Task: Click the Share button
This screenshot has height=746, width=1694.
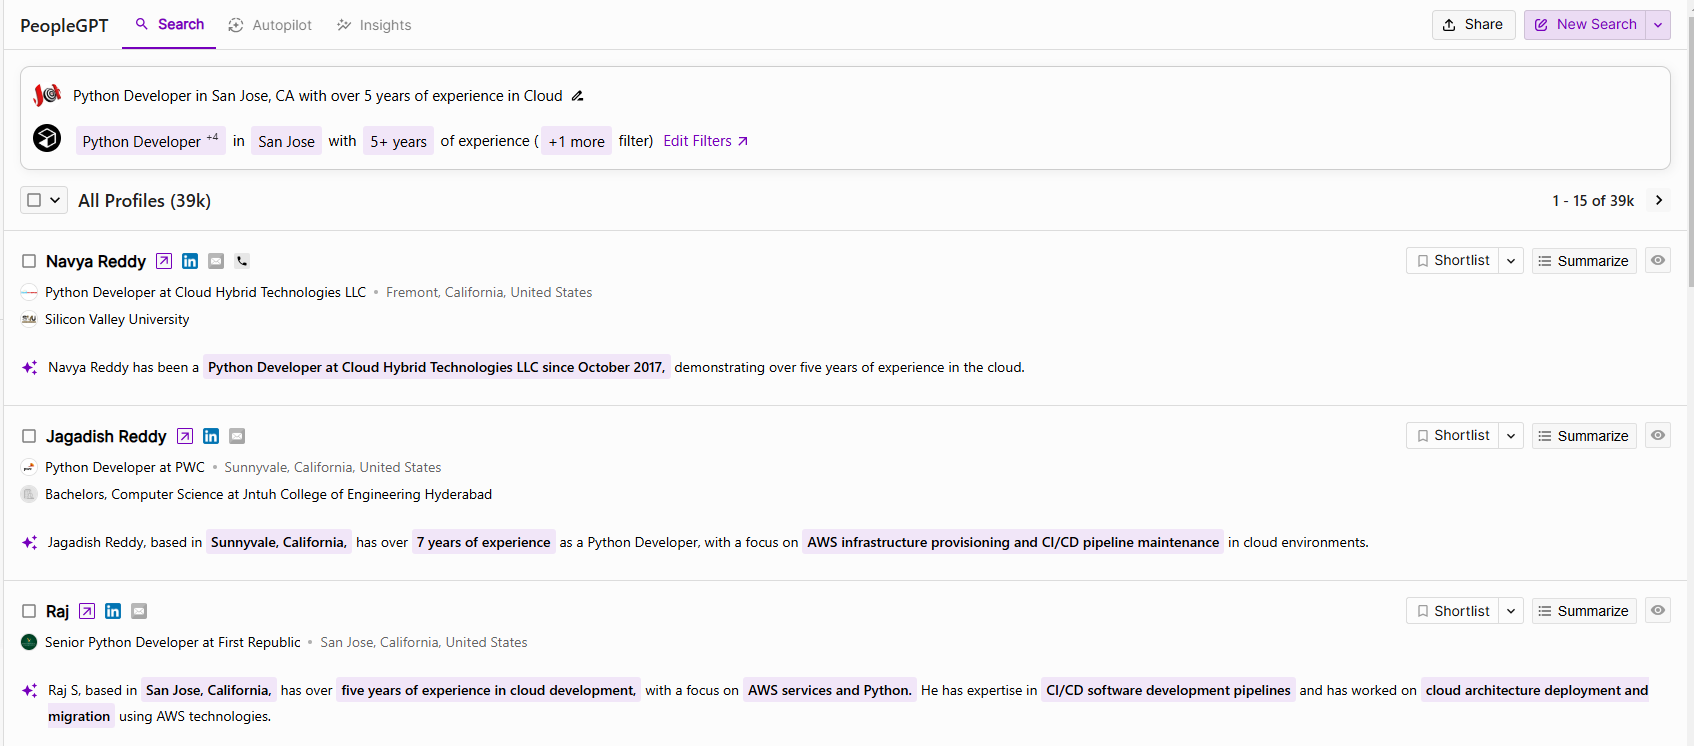Action: (1473, 25)
